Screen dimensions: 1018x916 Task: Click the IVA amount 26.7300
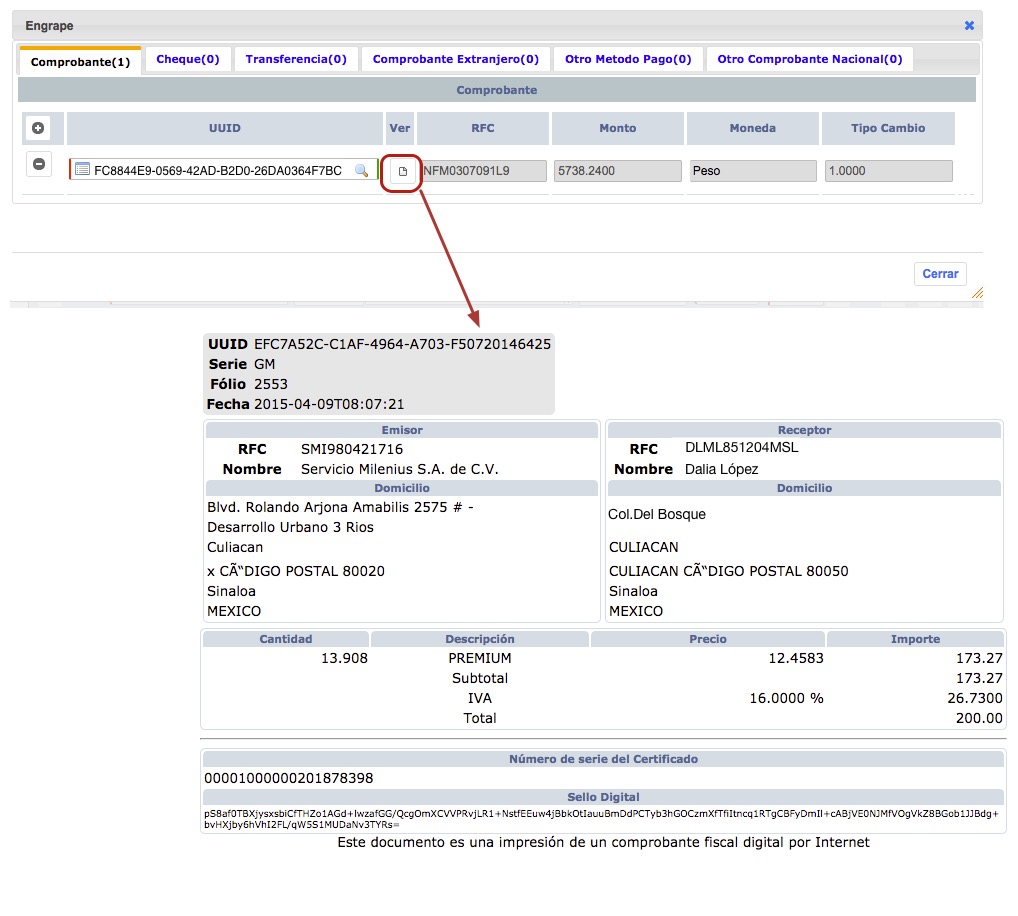click(975, 699)
